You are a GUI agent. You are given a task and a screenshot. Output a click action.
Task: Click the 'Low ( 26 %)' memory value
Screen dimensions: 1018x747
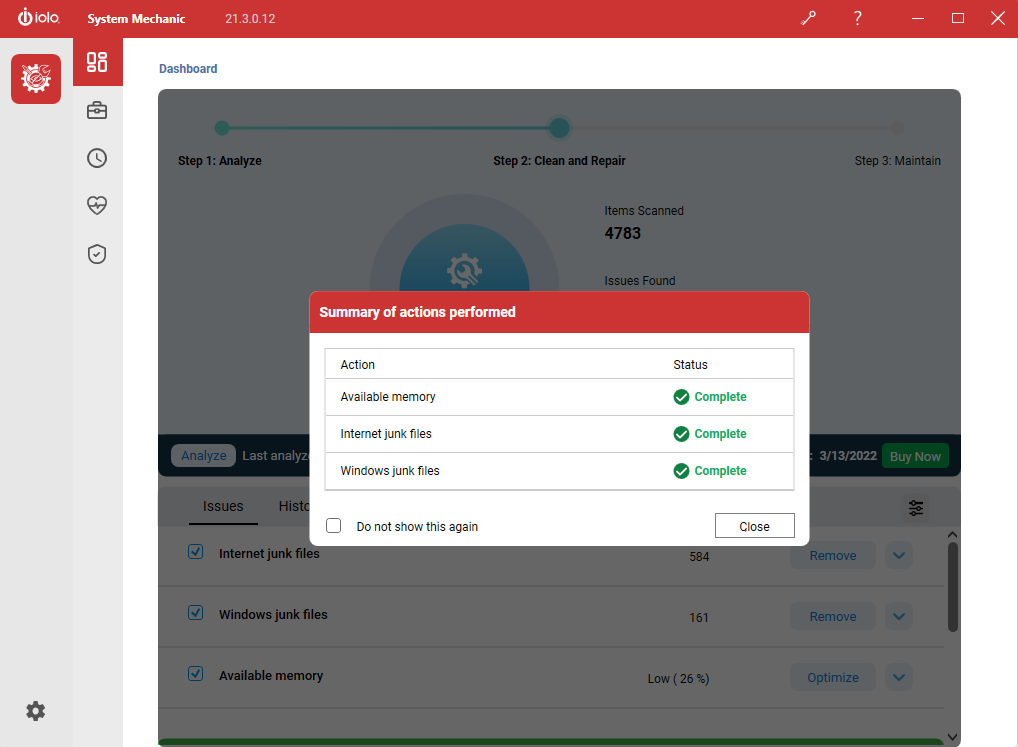click(678, 679)
